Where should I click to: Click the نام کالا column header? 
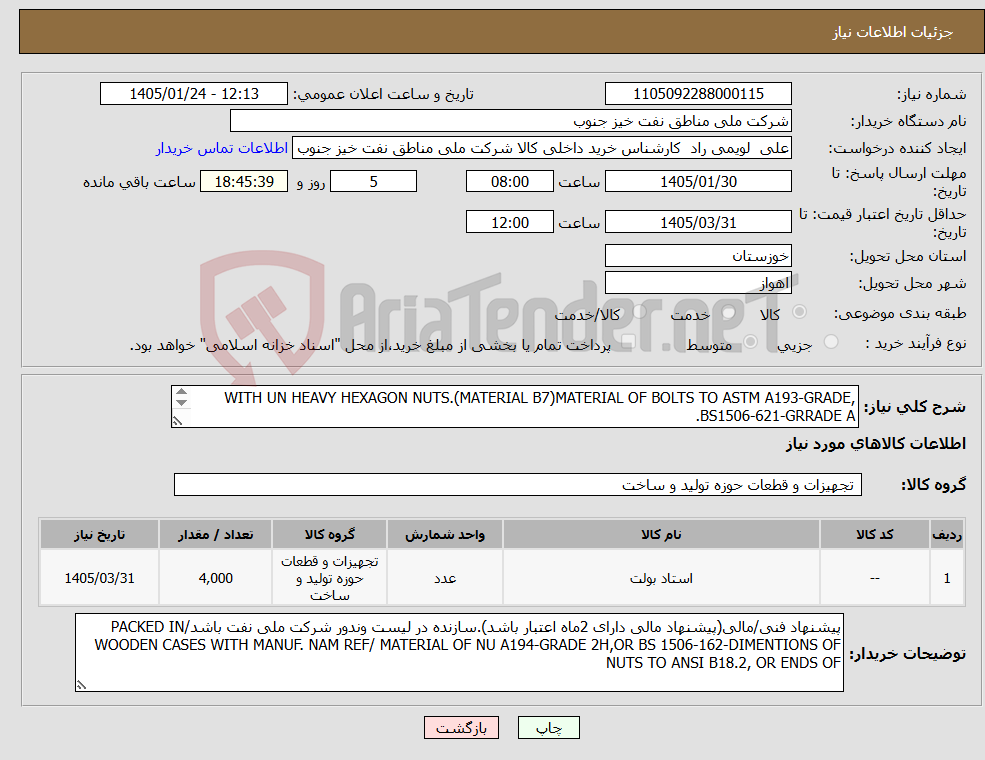[x=661, y=535]
